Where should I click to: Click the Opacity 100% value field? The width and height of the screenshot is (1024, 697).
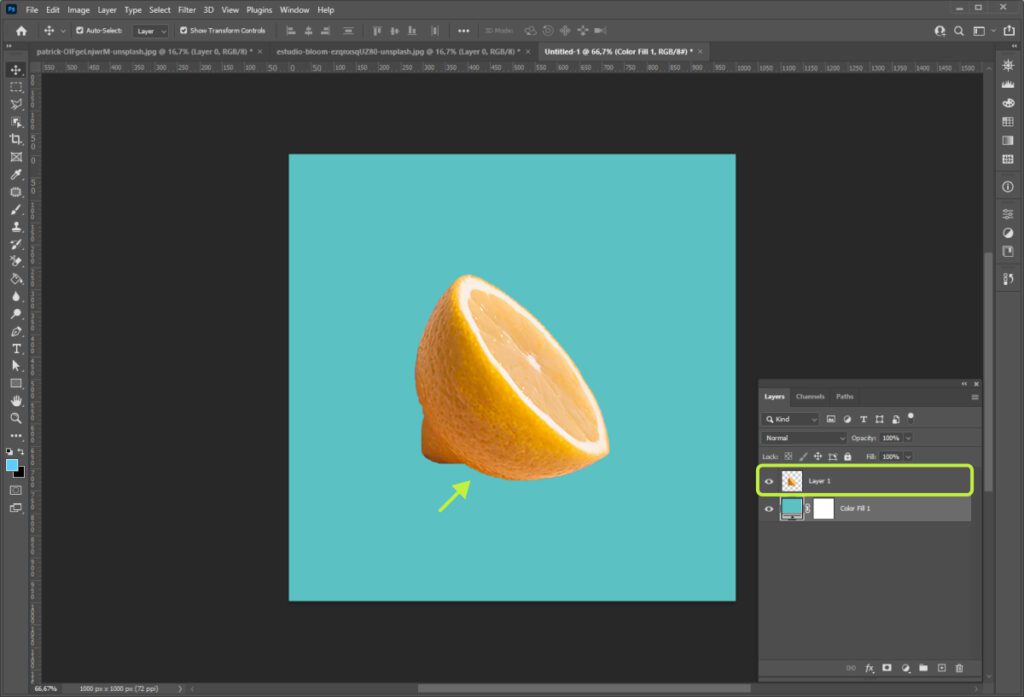pyautogui.click(x=891, y=438)
